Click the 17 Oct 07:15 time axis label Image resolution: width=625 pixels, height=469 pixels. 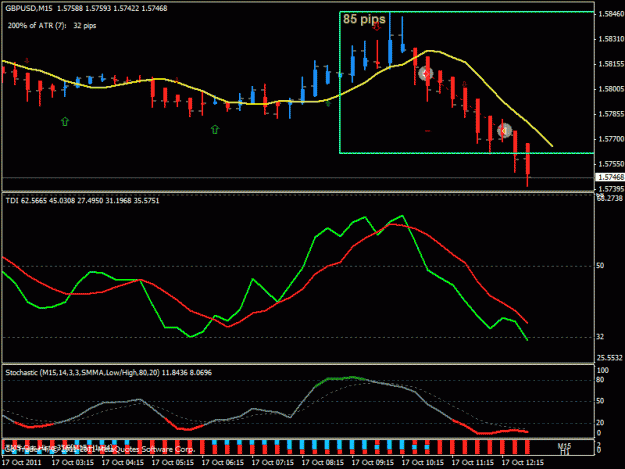[x=273, y=462]
